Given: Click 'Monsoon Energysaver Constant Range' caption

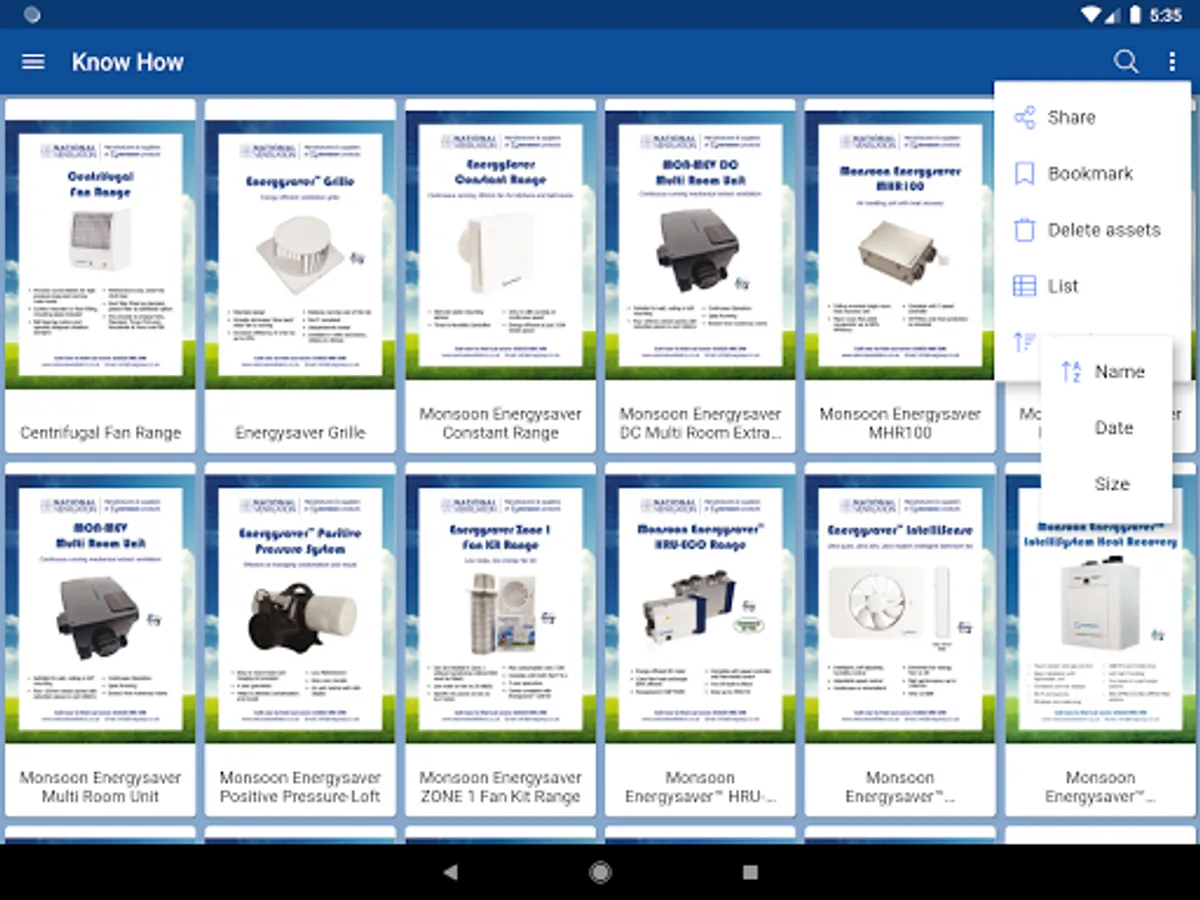Looking at the screenshot, I should (x=500, y=423).
